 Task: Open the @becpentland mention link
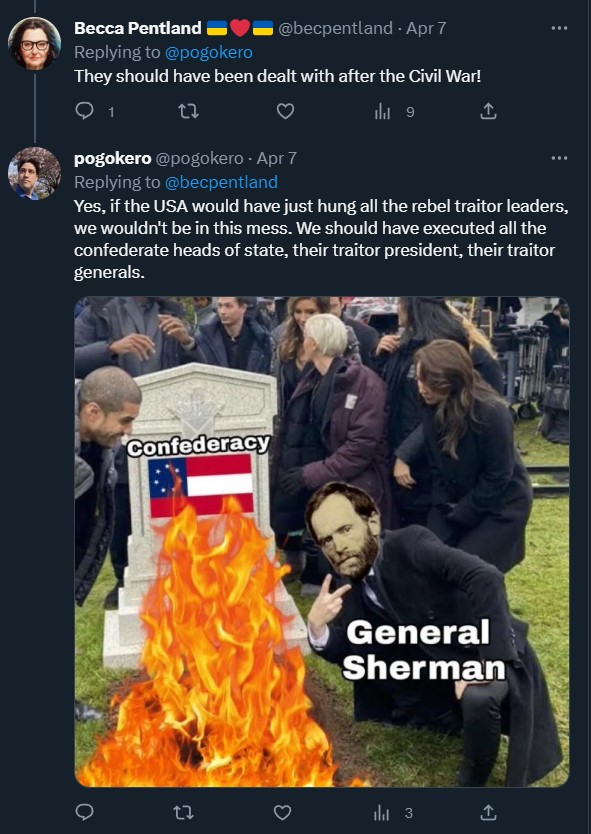[221, 182]
